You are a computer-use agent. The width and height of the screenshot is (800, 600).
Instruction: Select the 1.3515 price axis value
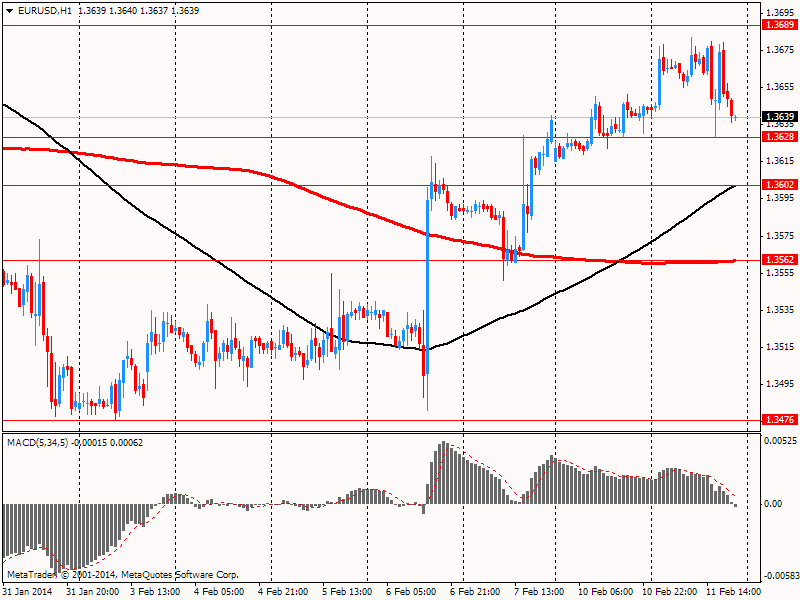tap(780, 347)
